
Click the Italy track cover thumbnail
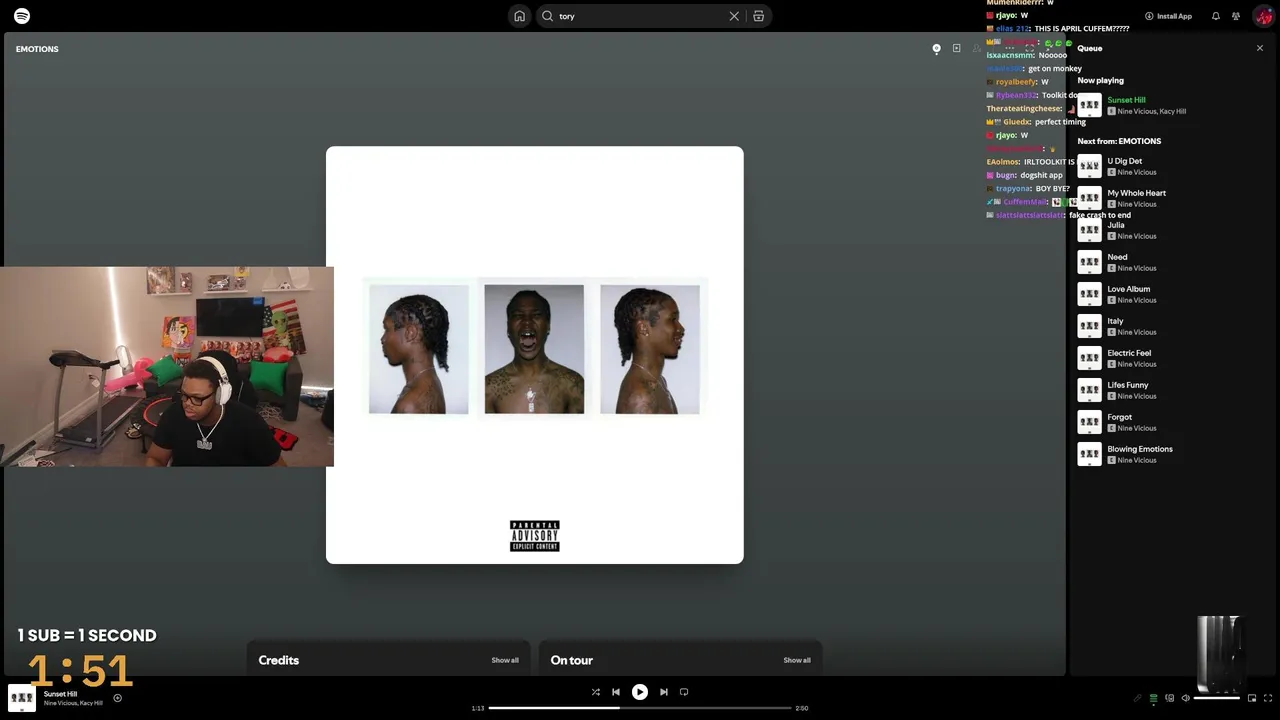pos(1089,326)
